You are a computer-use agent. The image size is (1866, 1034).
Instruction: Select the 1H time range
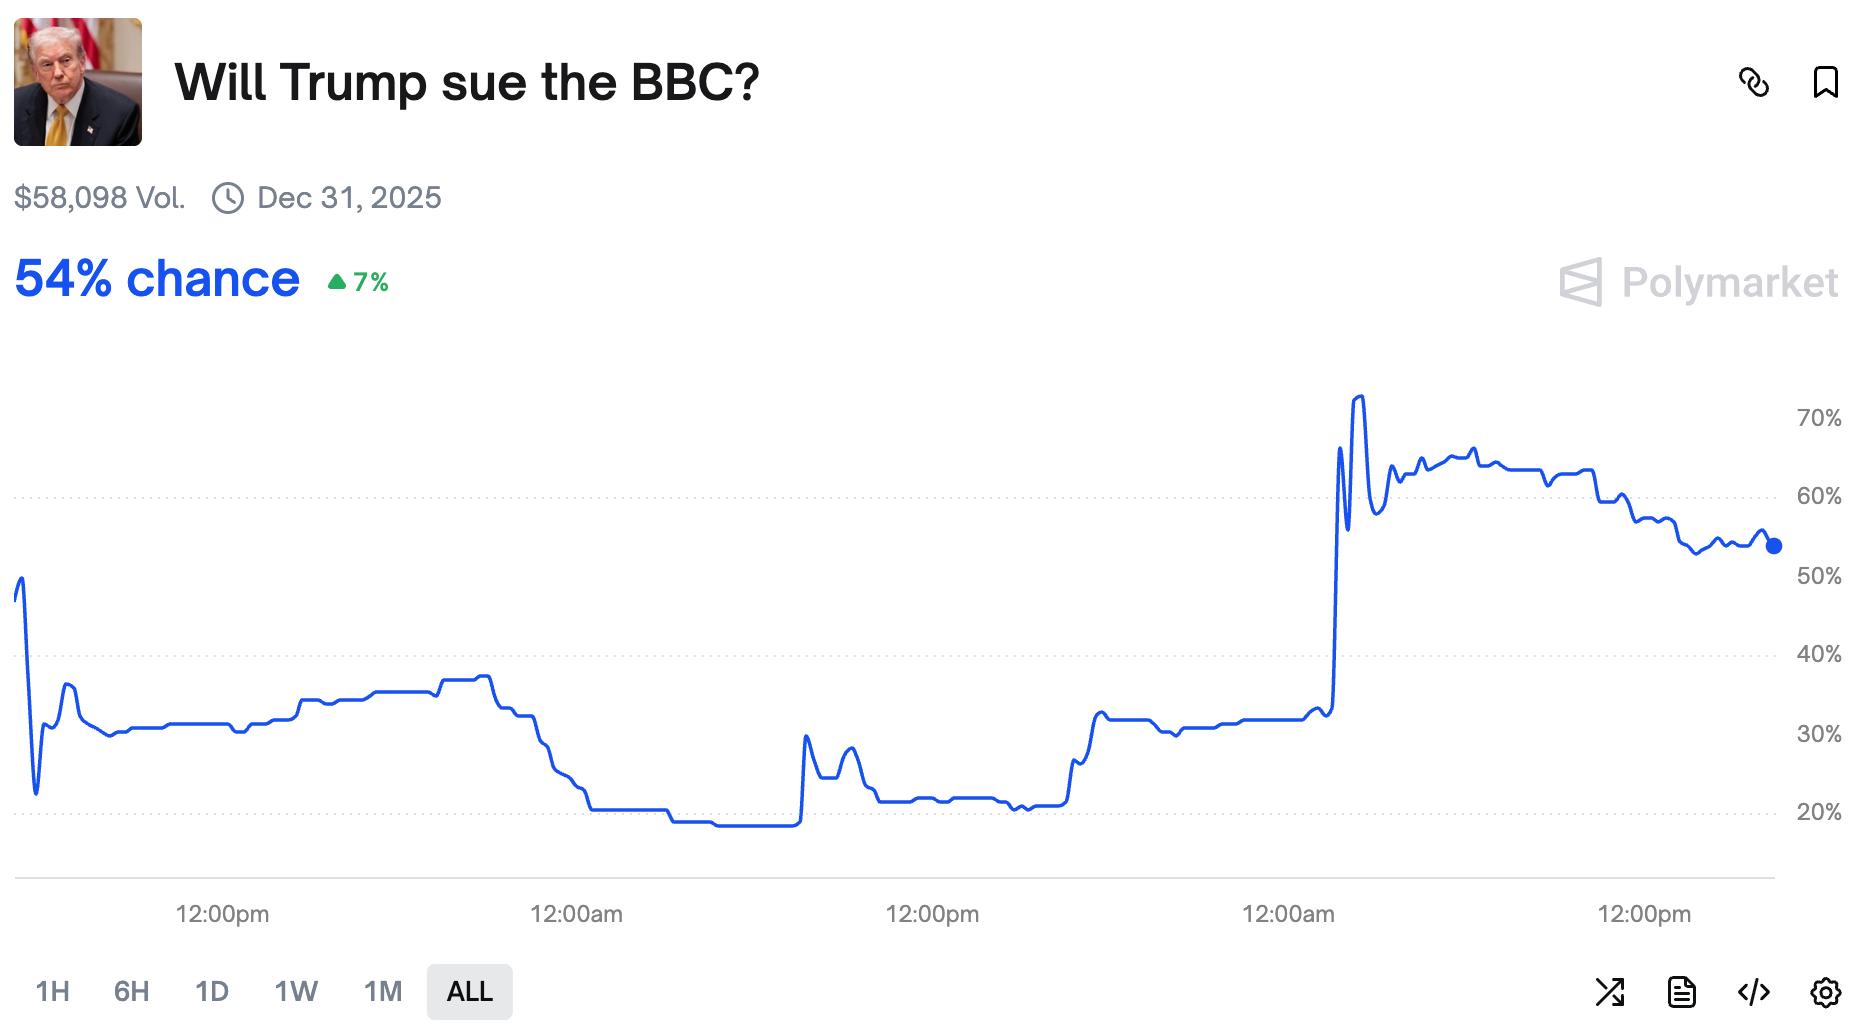(53, 992)
